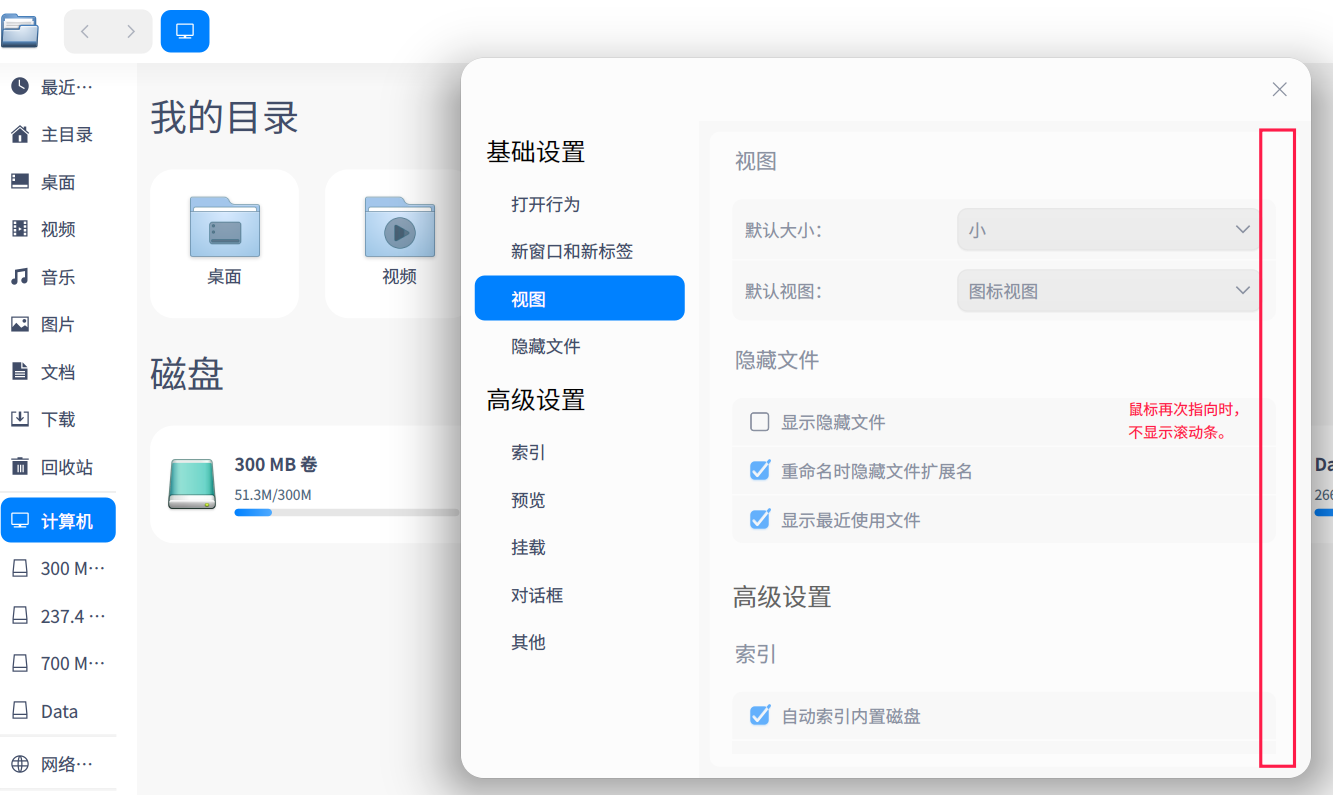This screenshot has height=795, width=1333.
Task: Open the 音乐 sidebar folder
Action: pos(58,277)
